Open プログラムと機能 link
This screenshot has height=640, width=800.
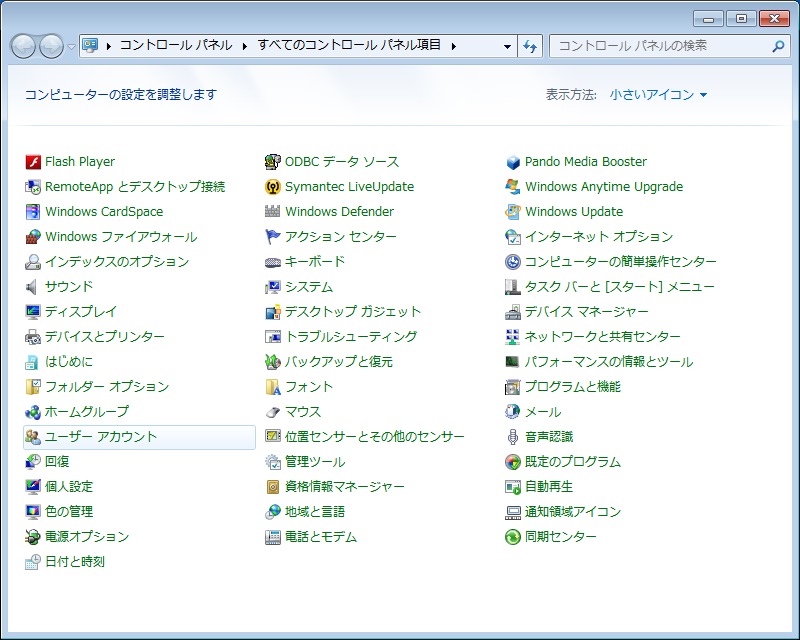click(573, 387)
